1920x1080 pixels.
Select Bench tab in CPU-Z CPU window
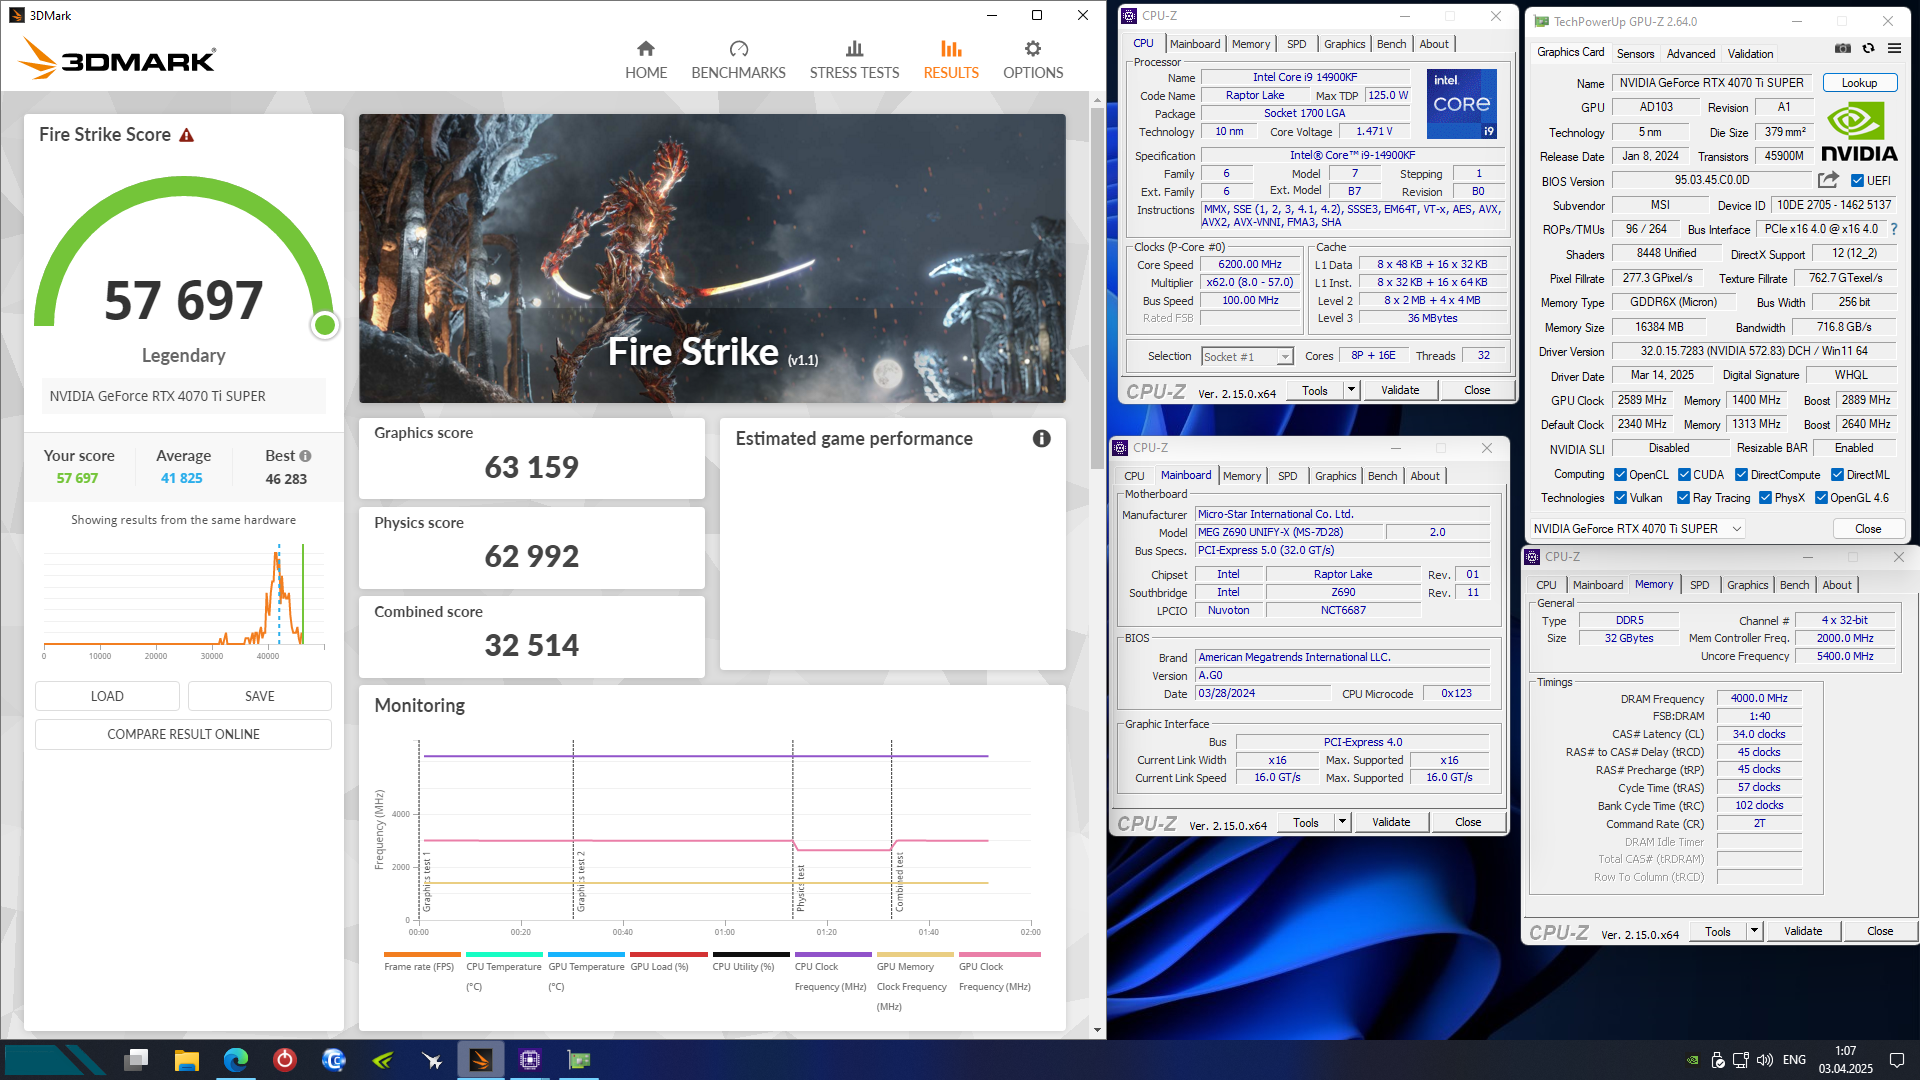click(1391, 44)
